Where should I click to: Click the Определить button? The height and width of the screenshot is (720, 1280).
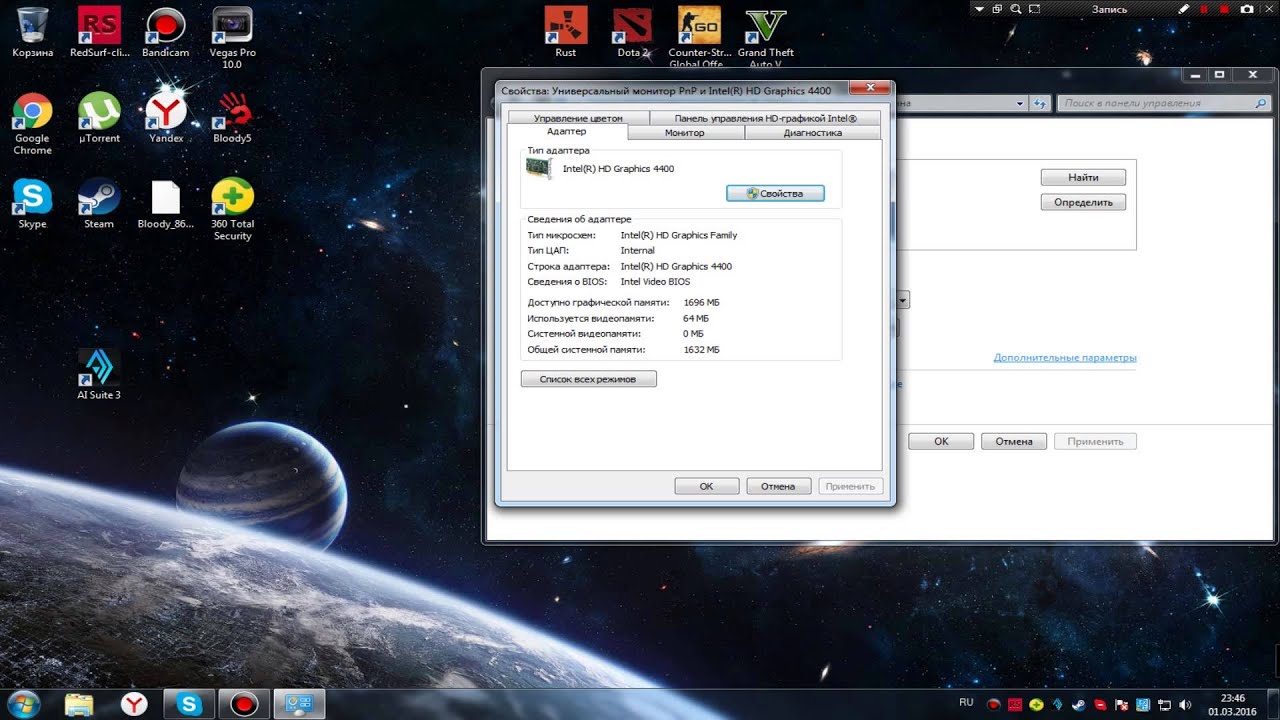[1083, 202]
